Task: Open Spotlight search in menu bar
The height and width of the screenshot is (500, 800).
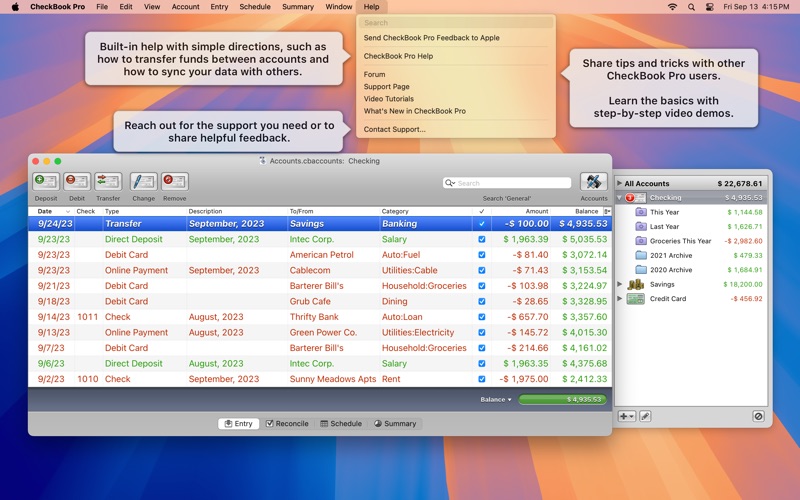Action: click(691, 7)
